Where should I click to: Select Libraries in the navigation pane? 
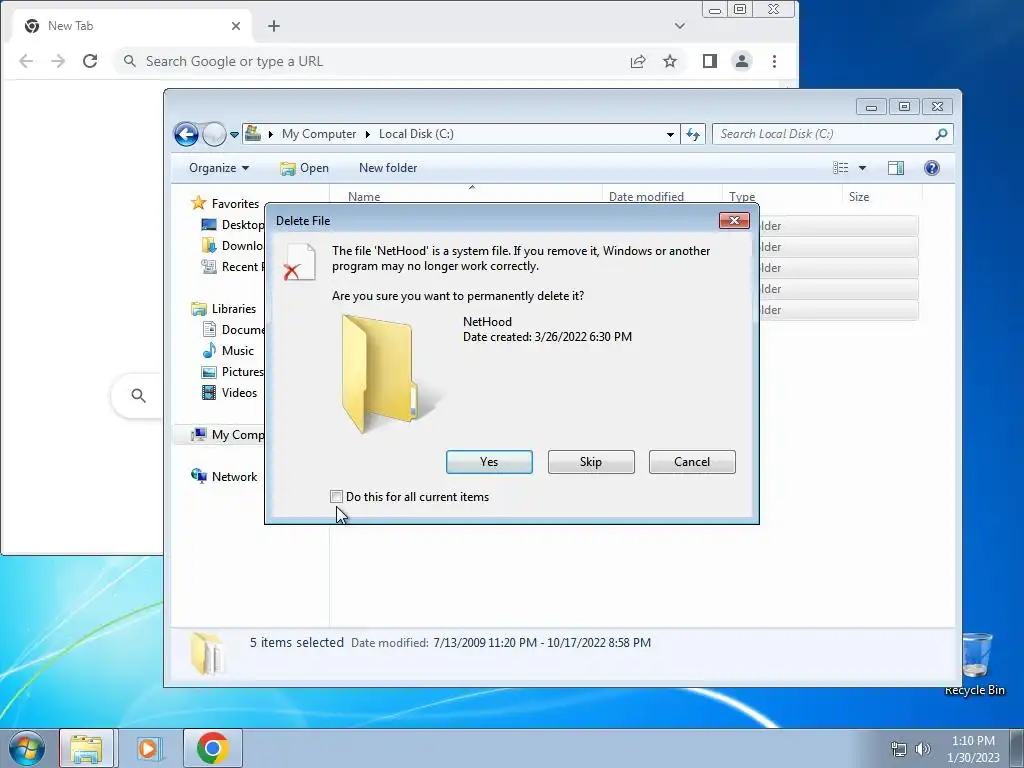[223, 309]
